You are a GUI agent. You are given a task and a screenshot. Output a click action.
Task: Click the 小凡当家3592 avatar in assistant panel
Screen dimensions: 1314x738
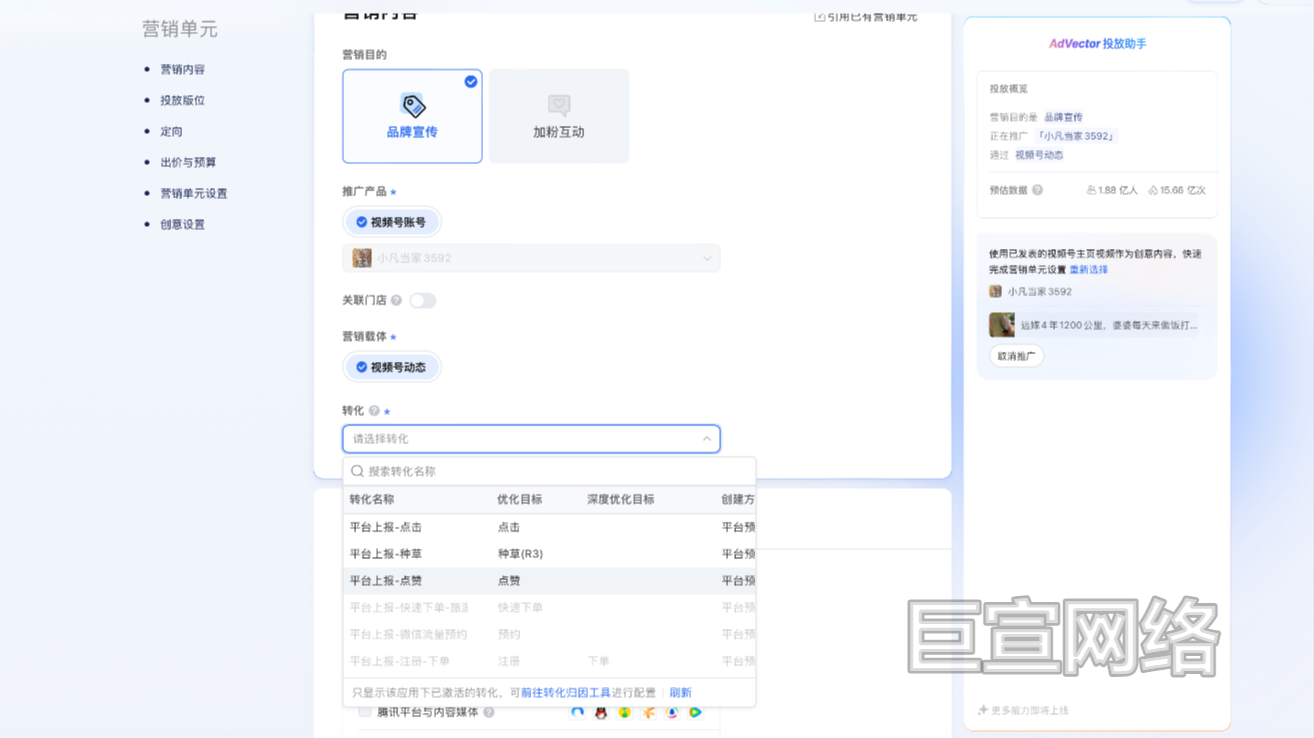point(995,292)
